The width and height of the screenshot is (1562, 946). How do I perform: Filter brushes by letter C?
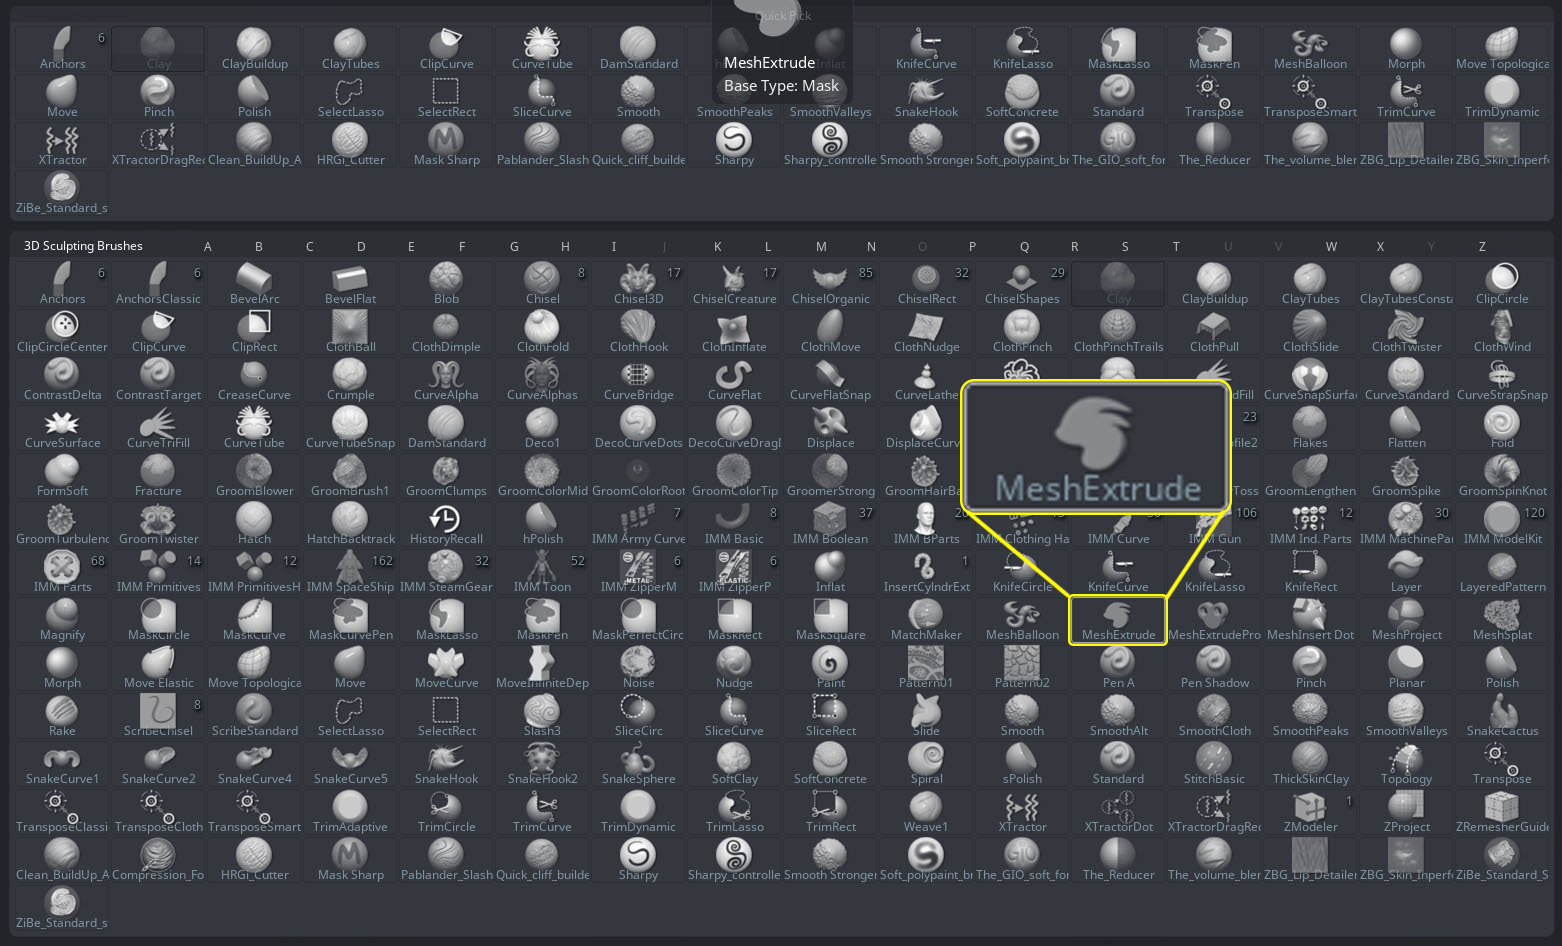310,246
